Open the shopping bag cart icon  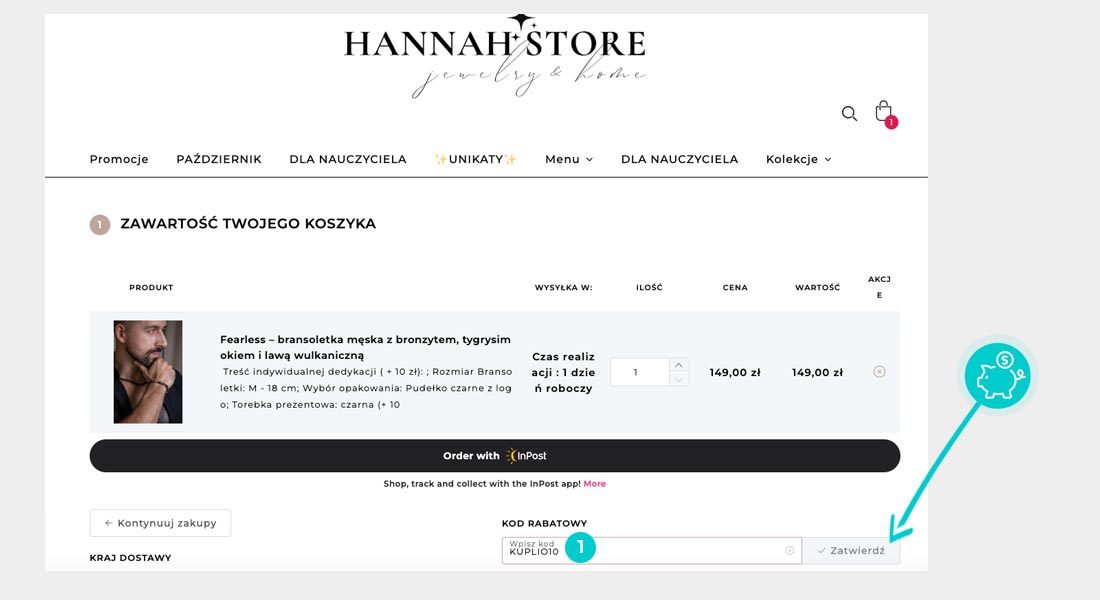click(x=883, y=111)
